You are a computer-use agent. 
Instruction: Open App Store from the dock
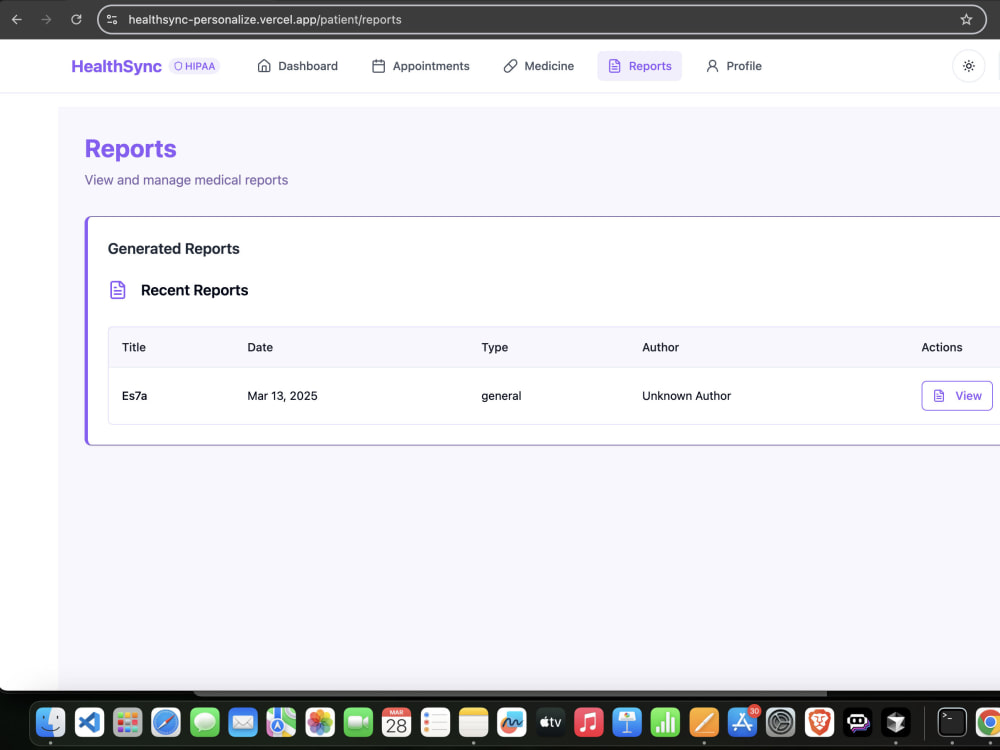coord(742,723)
